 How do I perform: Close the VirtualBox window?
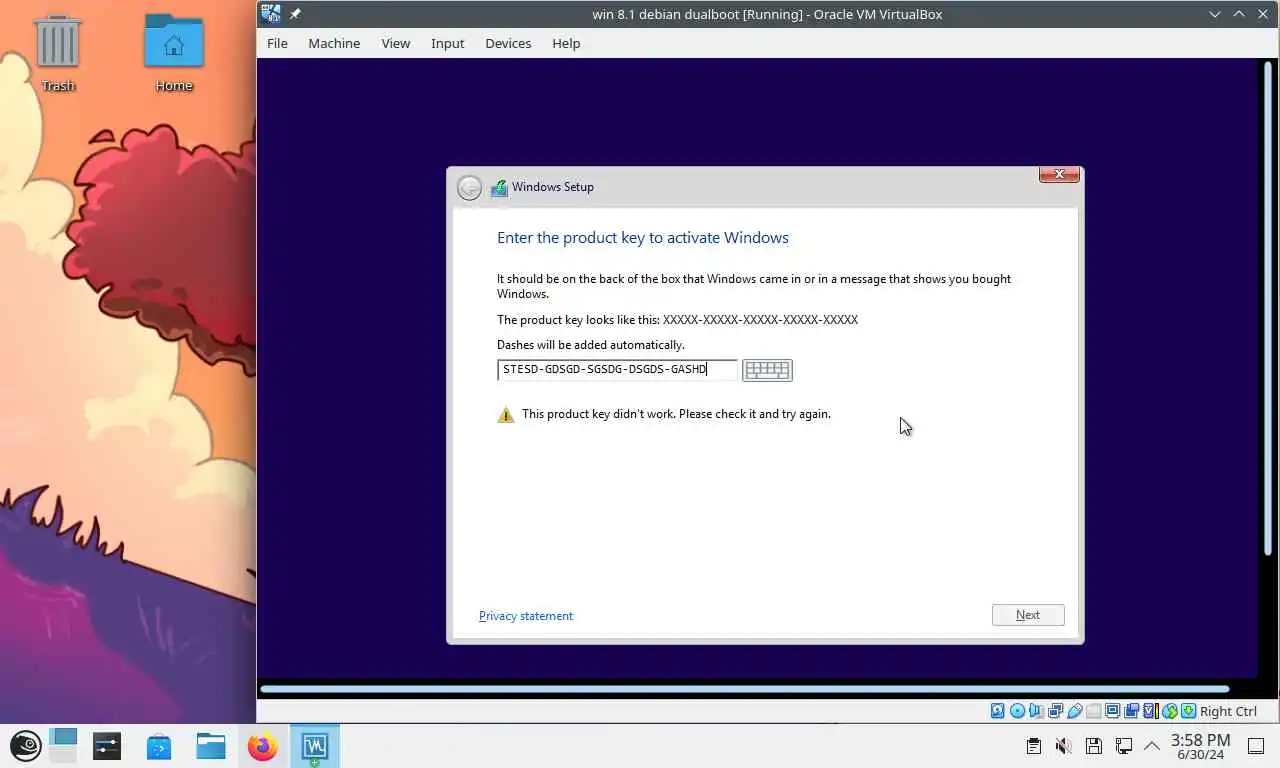pos(1263,14)
